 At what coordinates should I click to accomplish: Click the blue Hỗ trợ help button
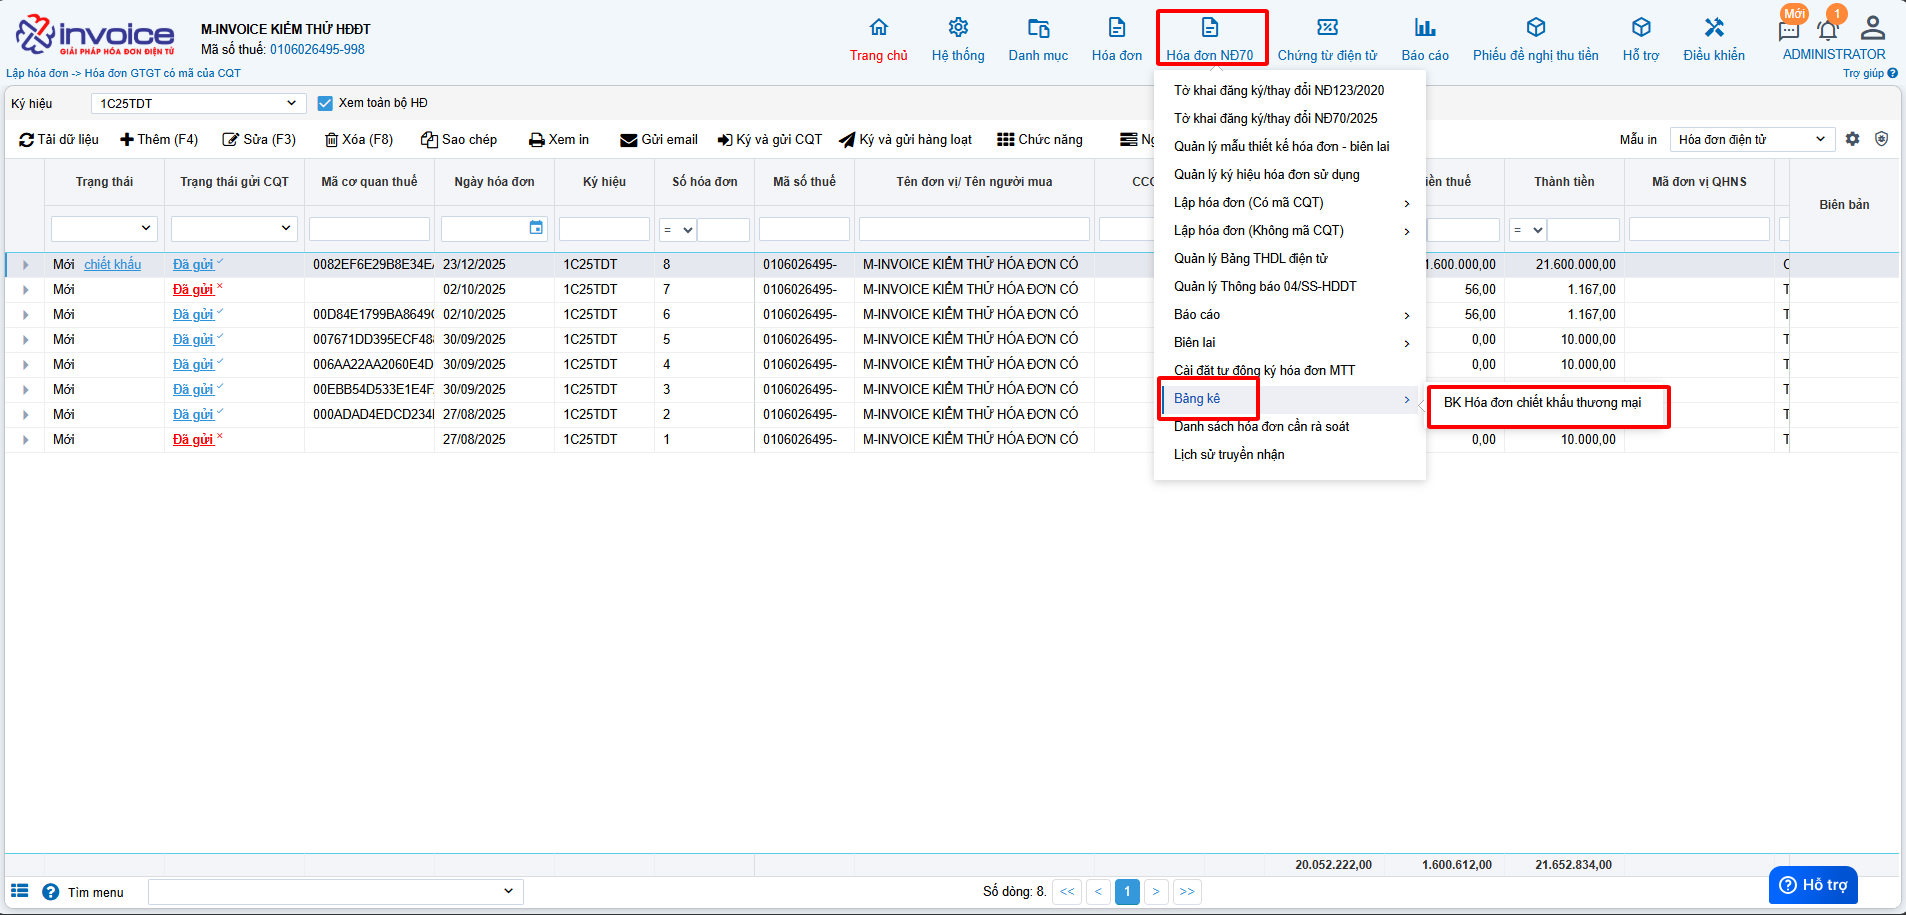pos(1812,885)
